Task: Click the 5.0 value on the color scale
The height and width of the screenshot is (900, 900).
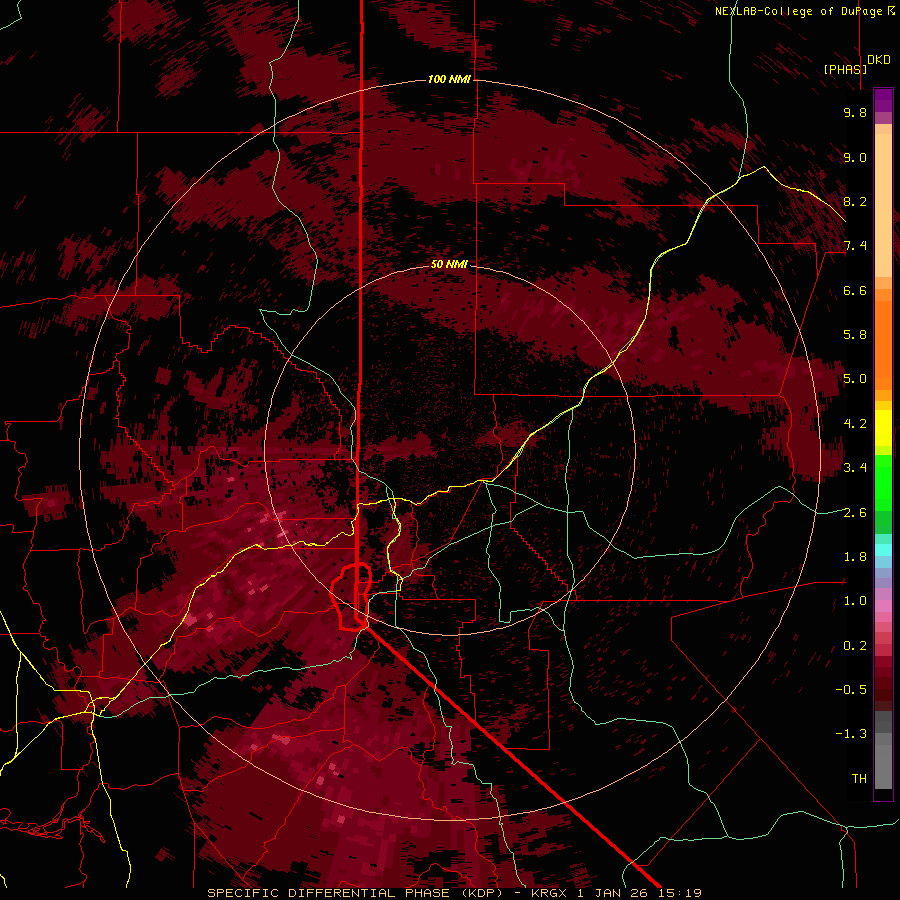Action: [855, 379]
